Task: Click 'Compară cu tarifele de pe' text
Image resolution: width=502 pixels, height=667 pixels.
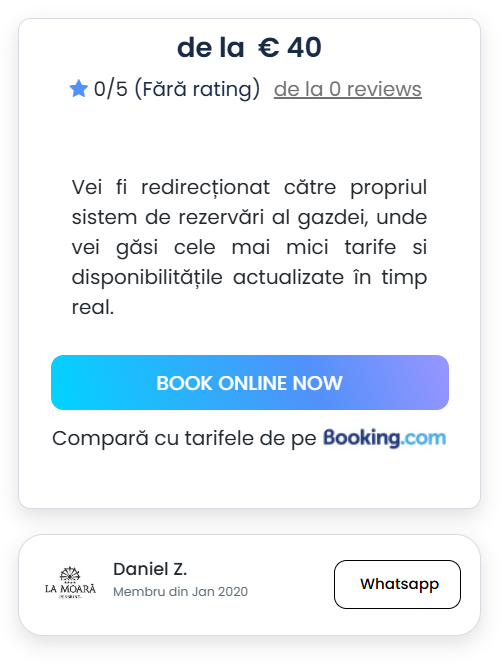Action: pos(184,439)
